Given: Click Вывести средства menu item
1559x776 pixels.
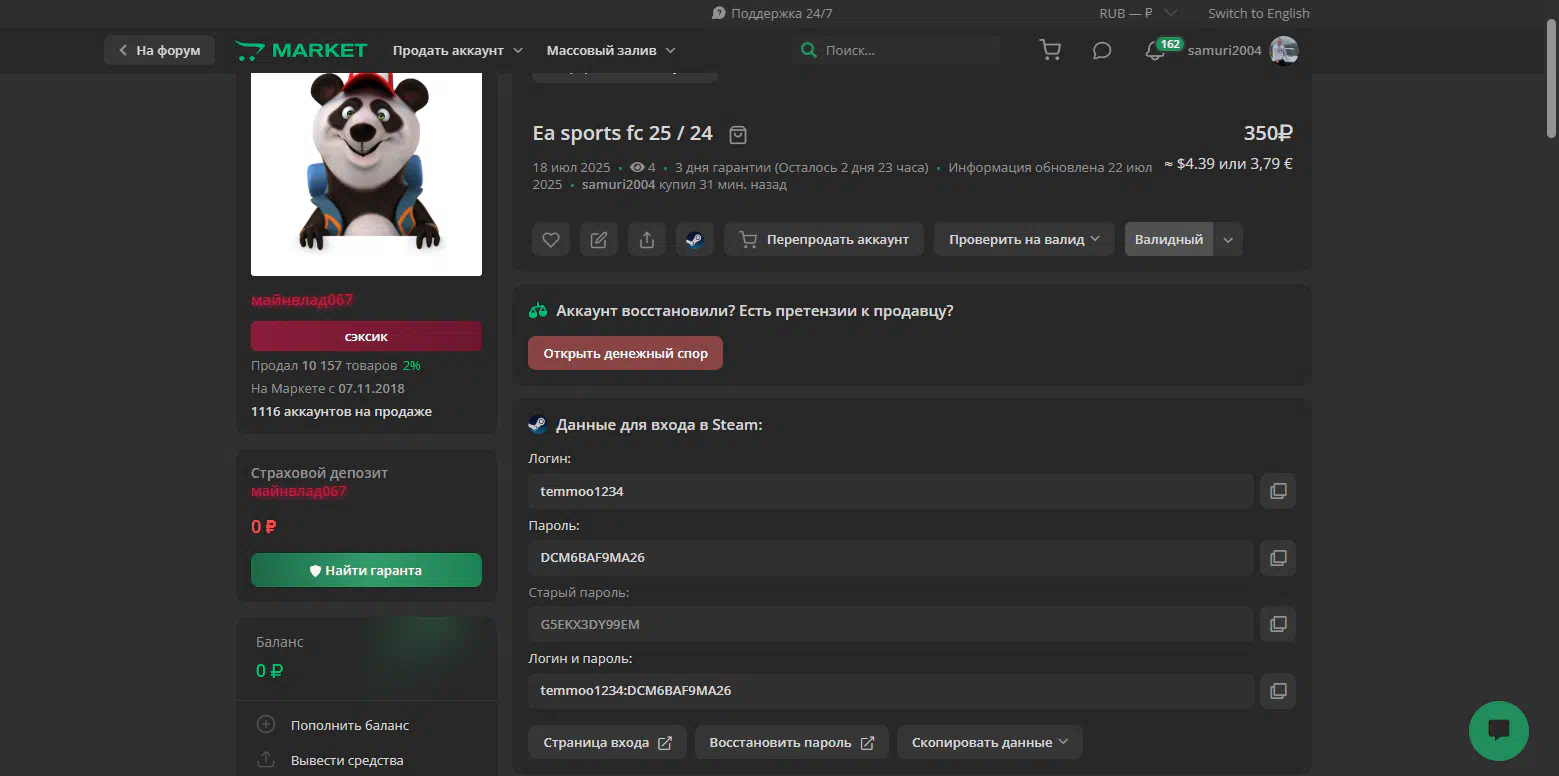Looking at the screenshot, I should [347, 760].
